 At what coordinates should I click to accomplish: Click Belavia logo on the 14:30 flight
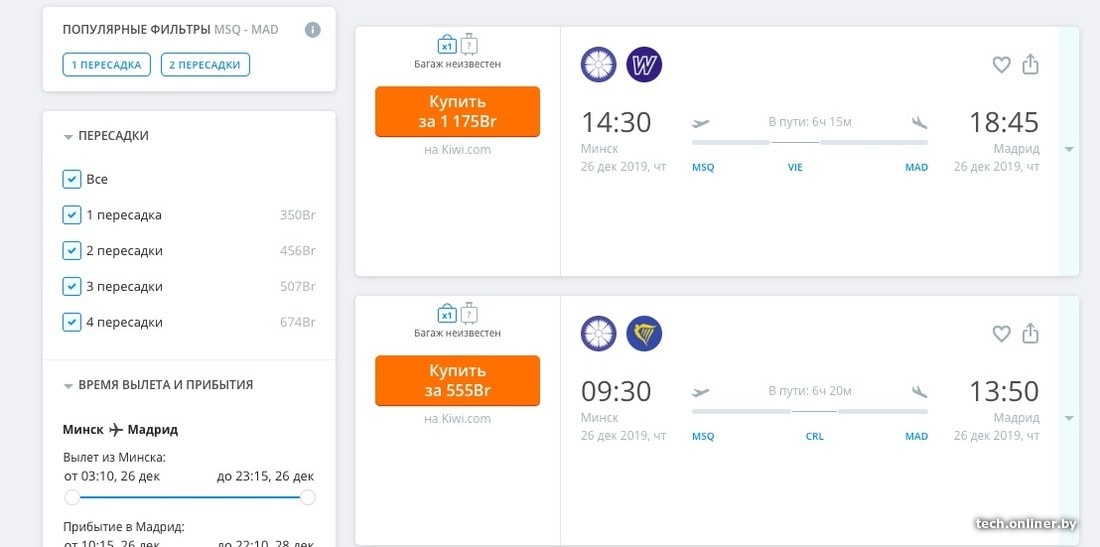tap(599, 65)
